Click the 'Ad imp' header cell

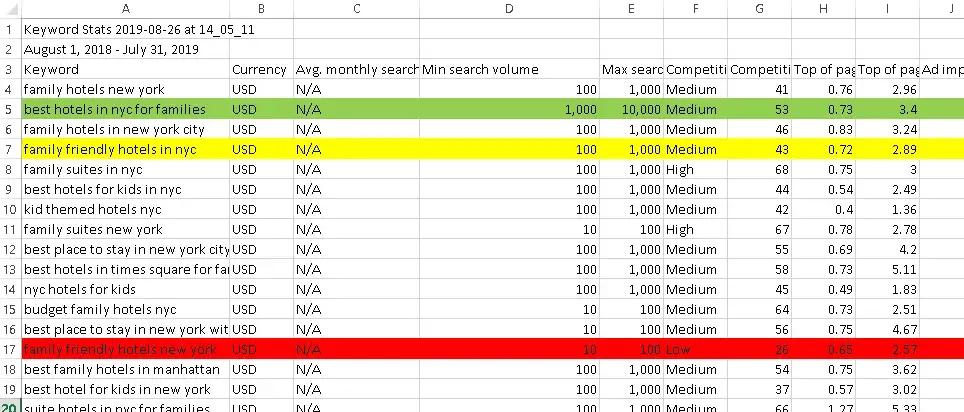[x=942, y=69]
